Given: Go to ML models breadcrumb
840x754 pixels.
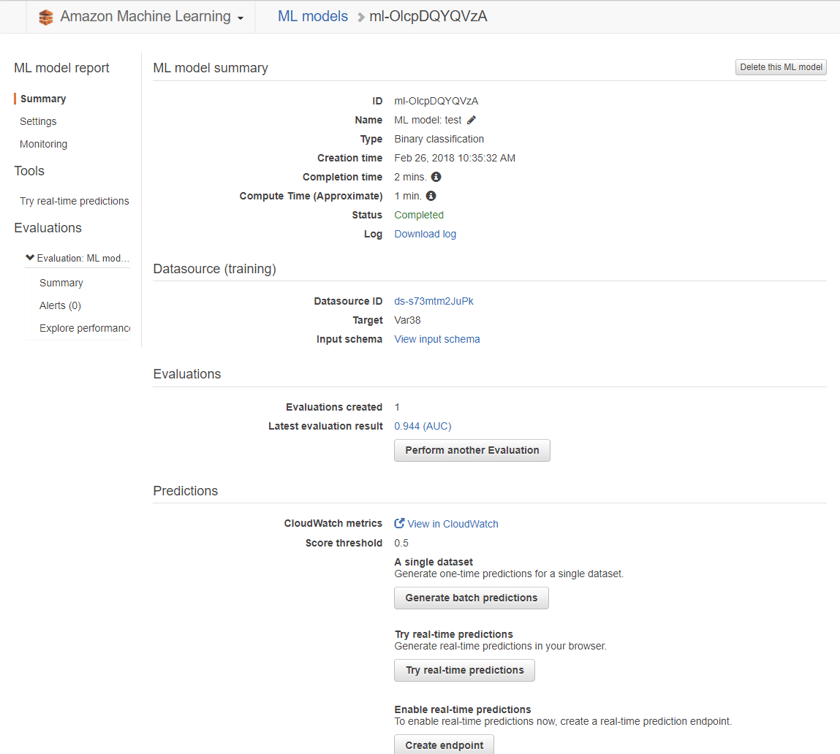Looking at the screenshot, I should (x=313, y=16).
